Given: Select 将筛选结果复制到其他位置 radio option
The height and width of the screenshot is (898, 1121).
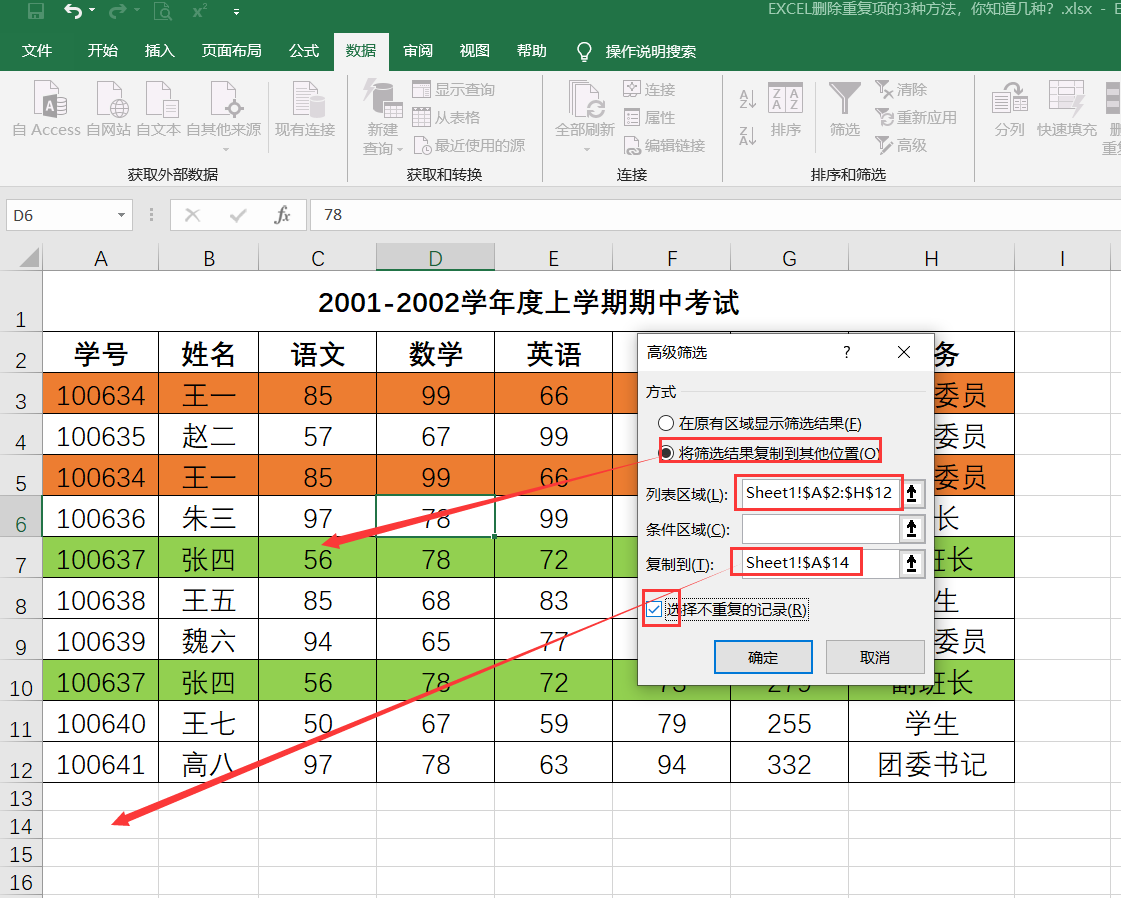Looking at the screenshot, I should pyautogui.click(x=666, y=453).
